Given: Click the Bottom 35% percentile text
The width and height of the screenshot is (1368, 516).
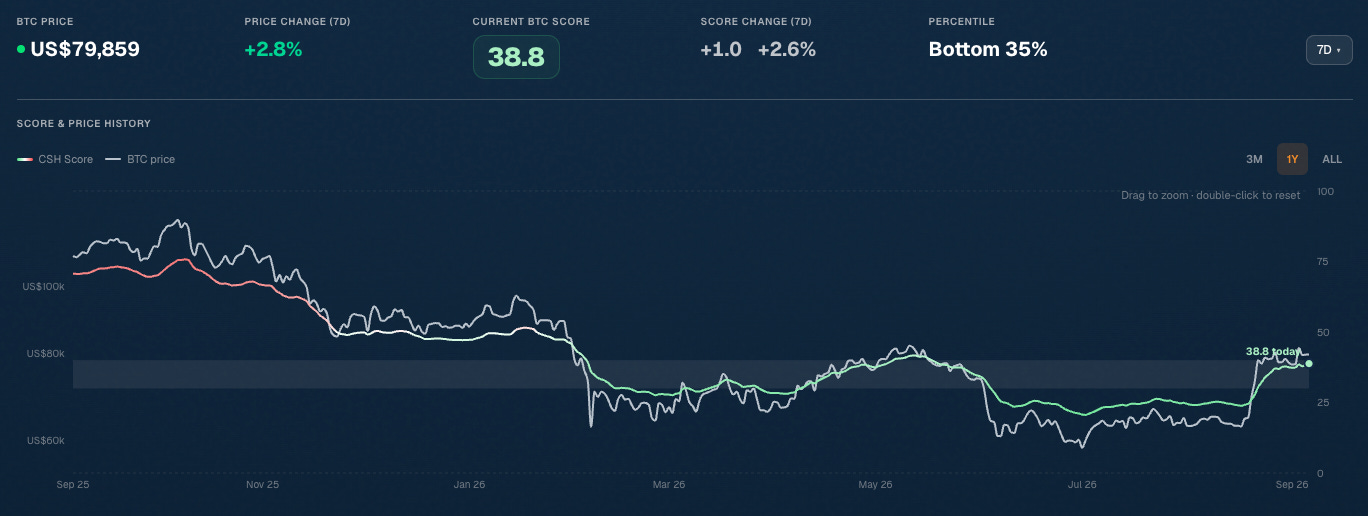Looking at the screenshot, I should (988, 49).
